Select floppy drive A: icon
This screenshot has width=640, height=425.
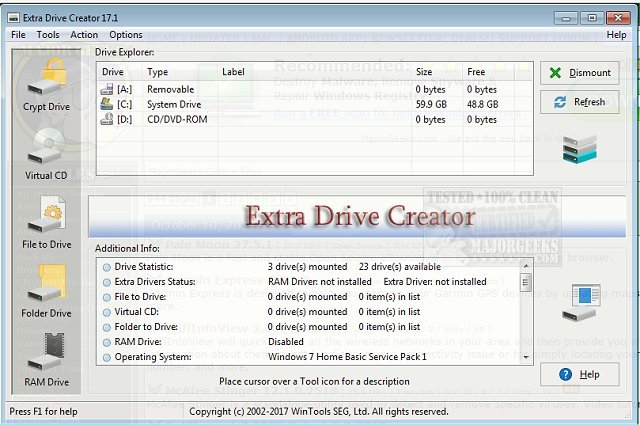tap(107, 89)
